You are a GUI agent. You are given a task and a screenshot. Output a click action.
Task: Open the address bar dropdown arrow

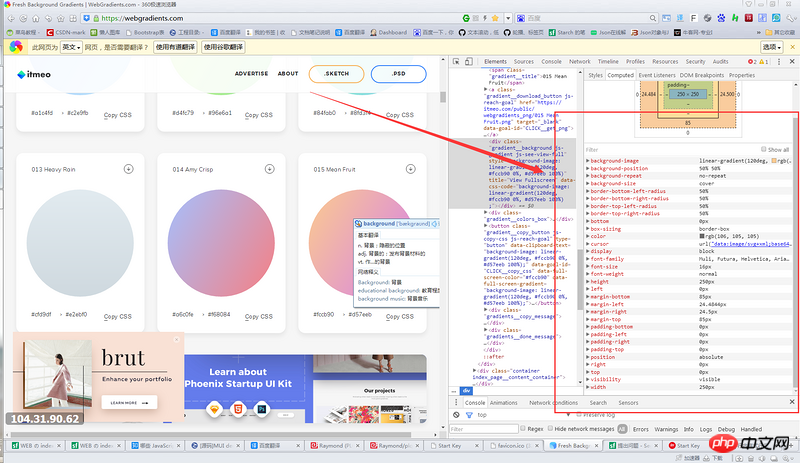pos(508,18)
